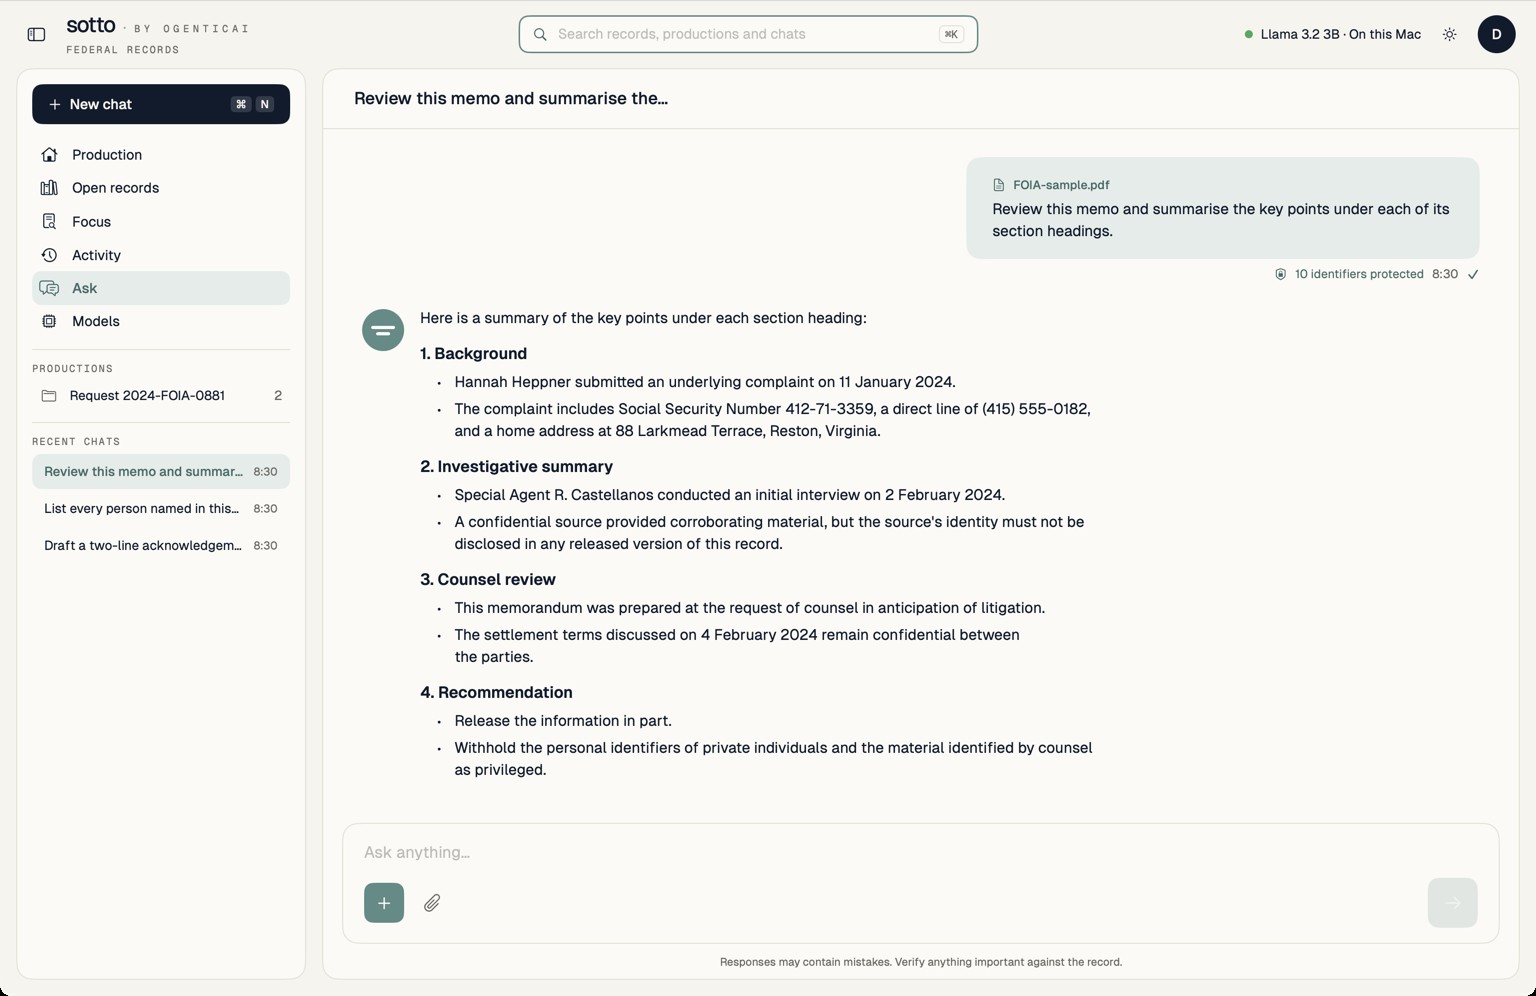Open Production in the sidebar
Viewport: 1536px width, 996px height.
tap(161, 155)
